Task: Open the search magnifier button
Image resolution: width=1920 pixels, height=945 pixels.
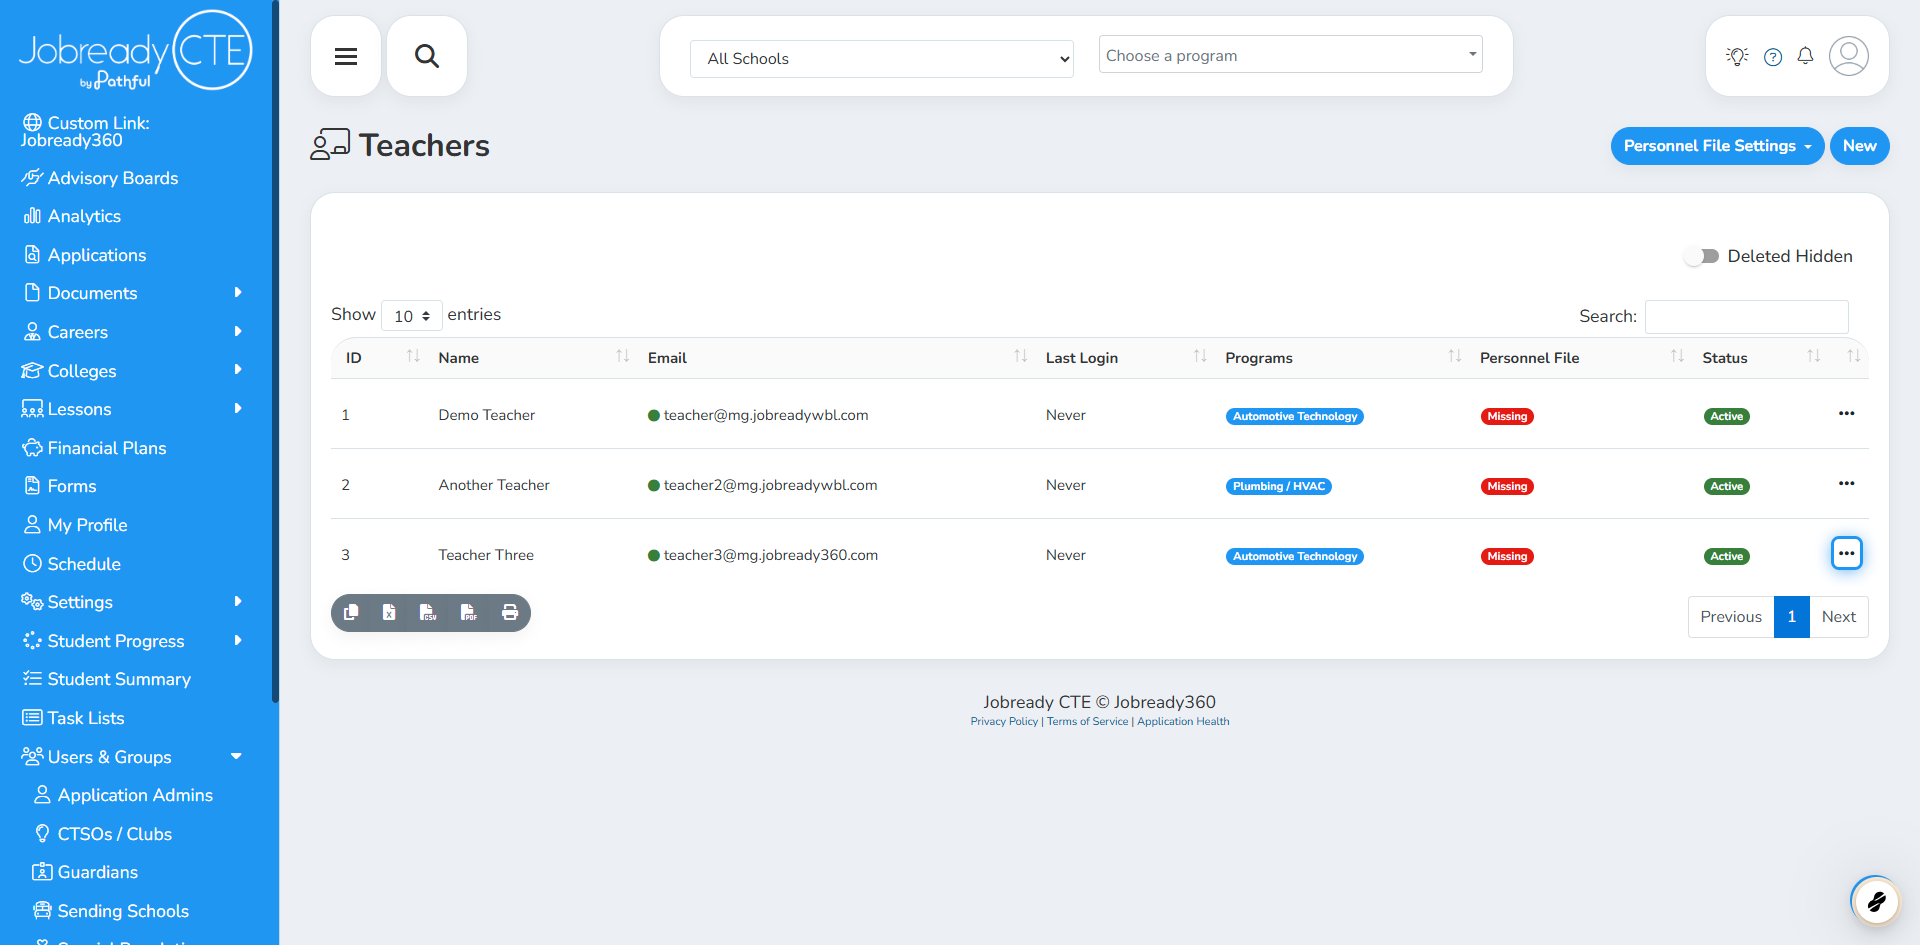Action: pos(427,56)
